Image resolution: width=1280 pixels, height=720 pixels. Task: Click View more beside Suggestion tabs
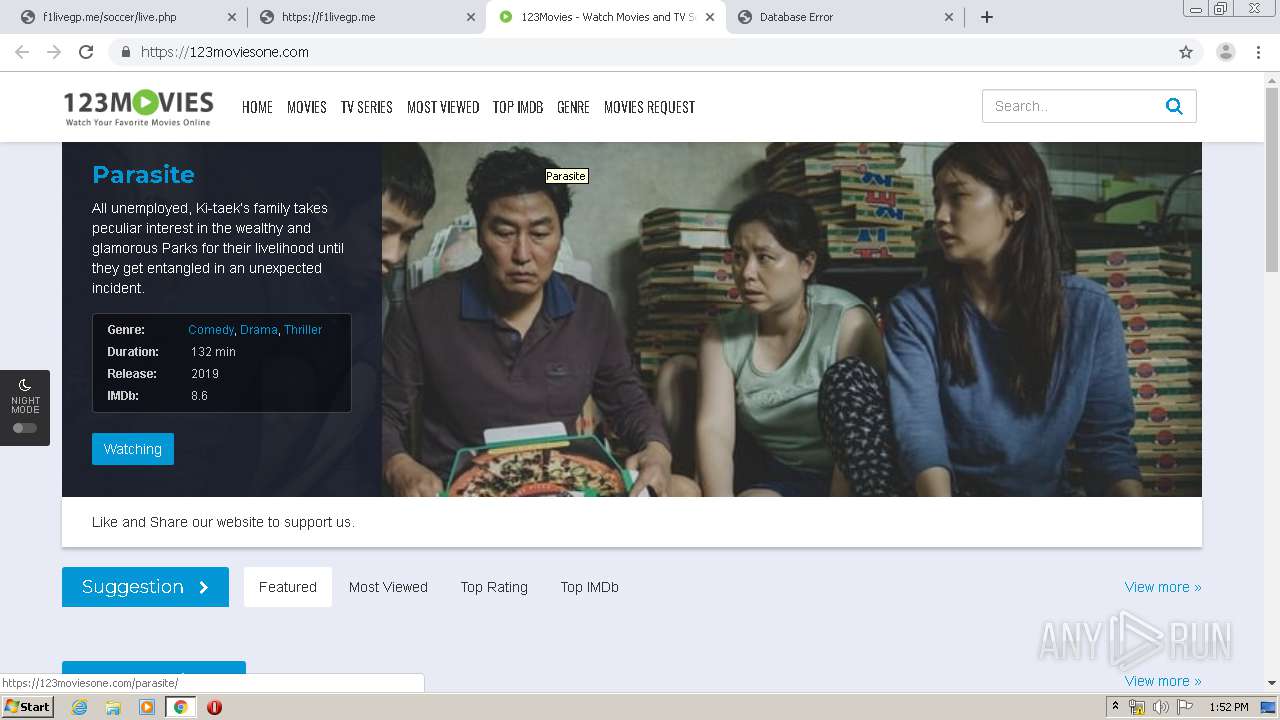(x=1163, y=587)
